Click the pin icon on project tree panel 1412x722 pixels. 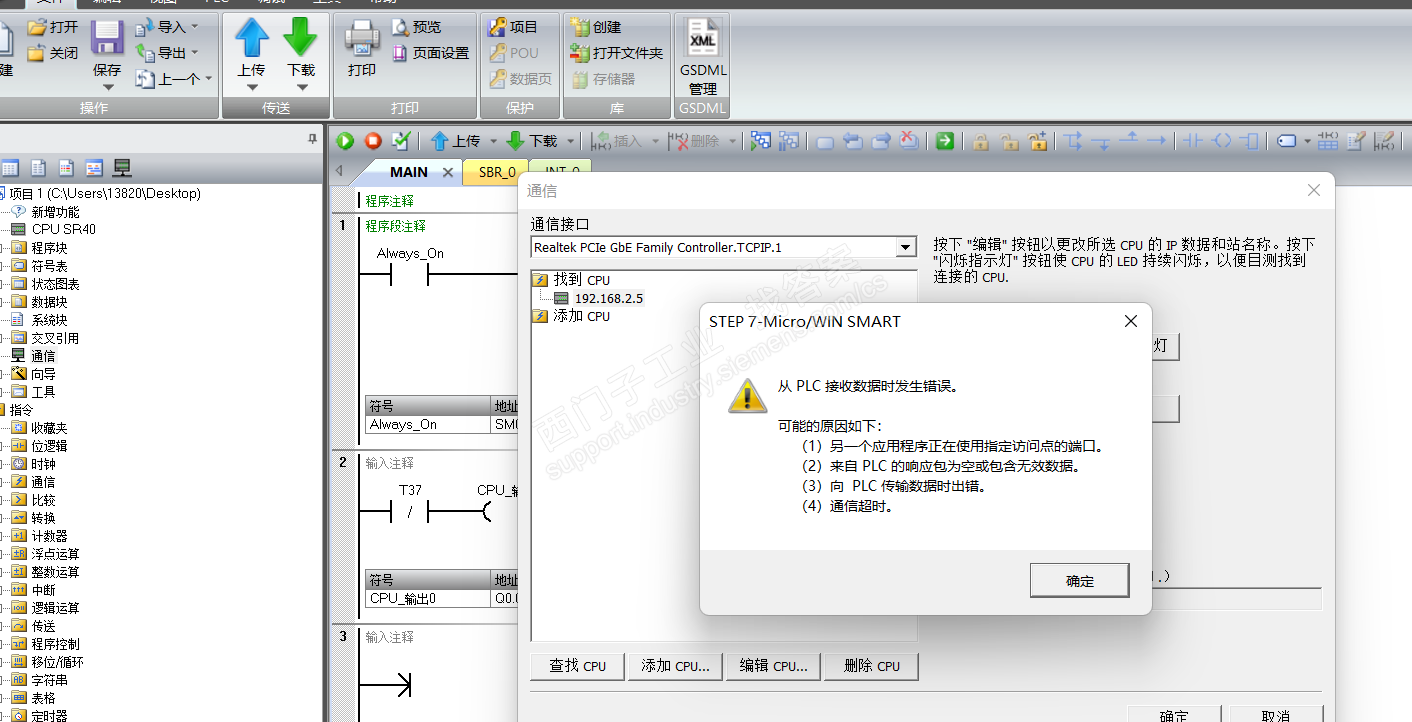(312, 140)
